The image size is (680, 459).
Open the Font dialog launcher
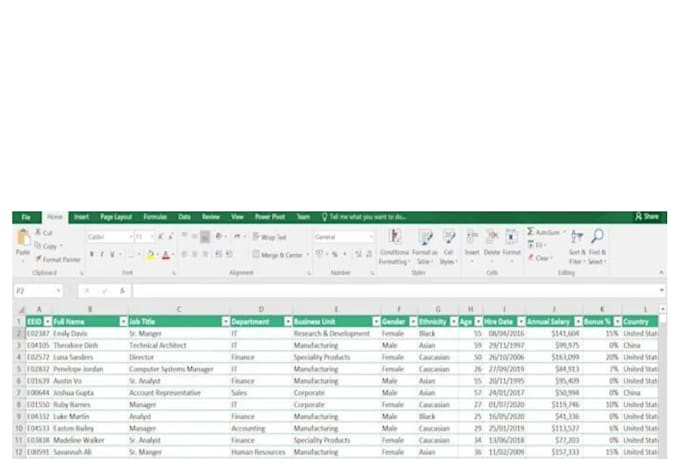[174, 273]
